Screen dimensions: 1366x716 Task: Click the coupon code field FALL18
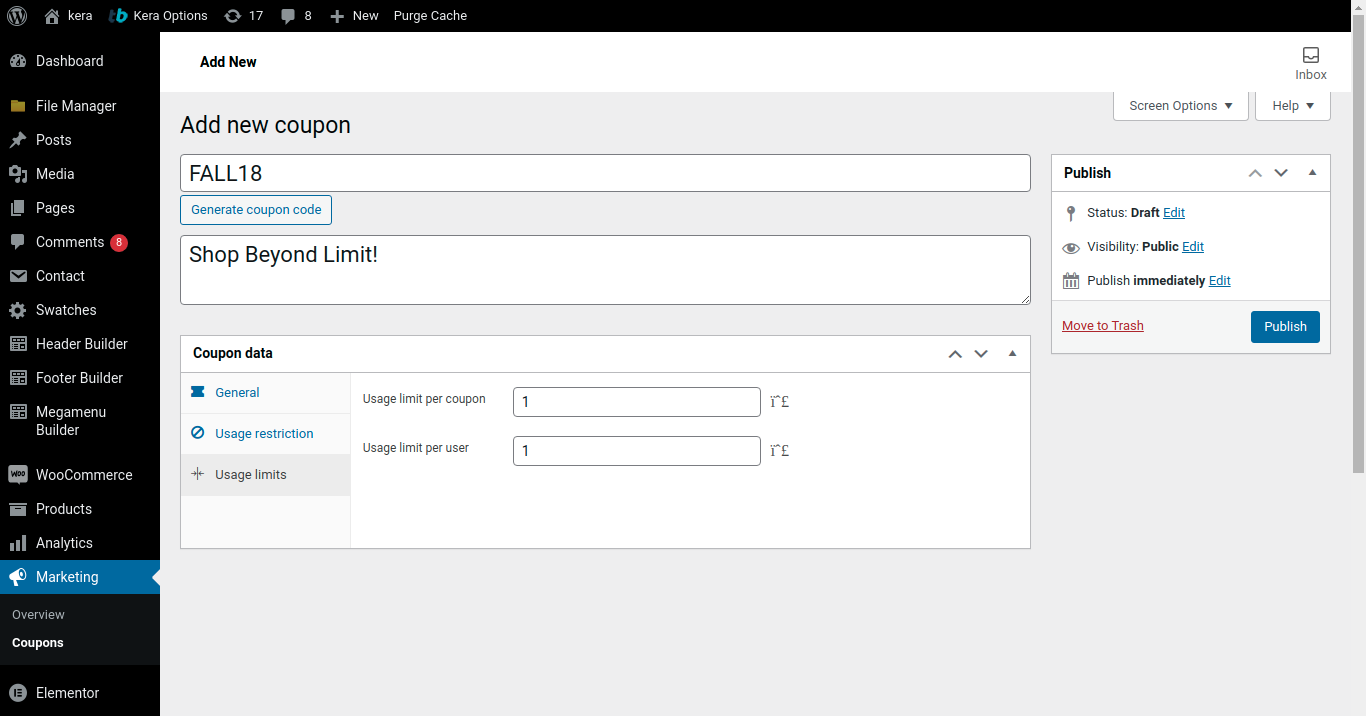coord(605,173)
